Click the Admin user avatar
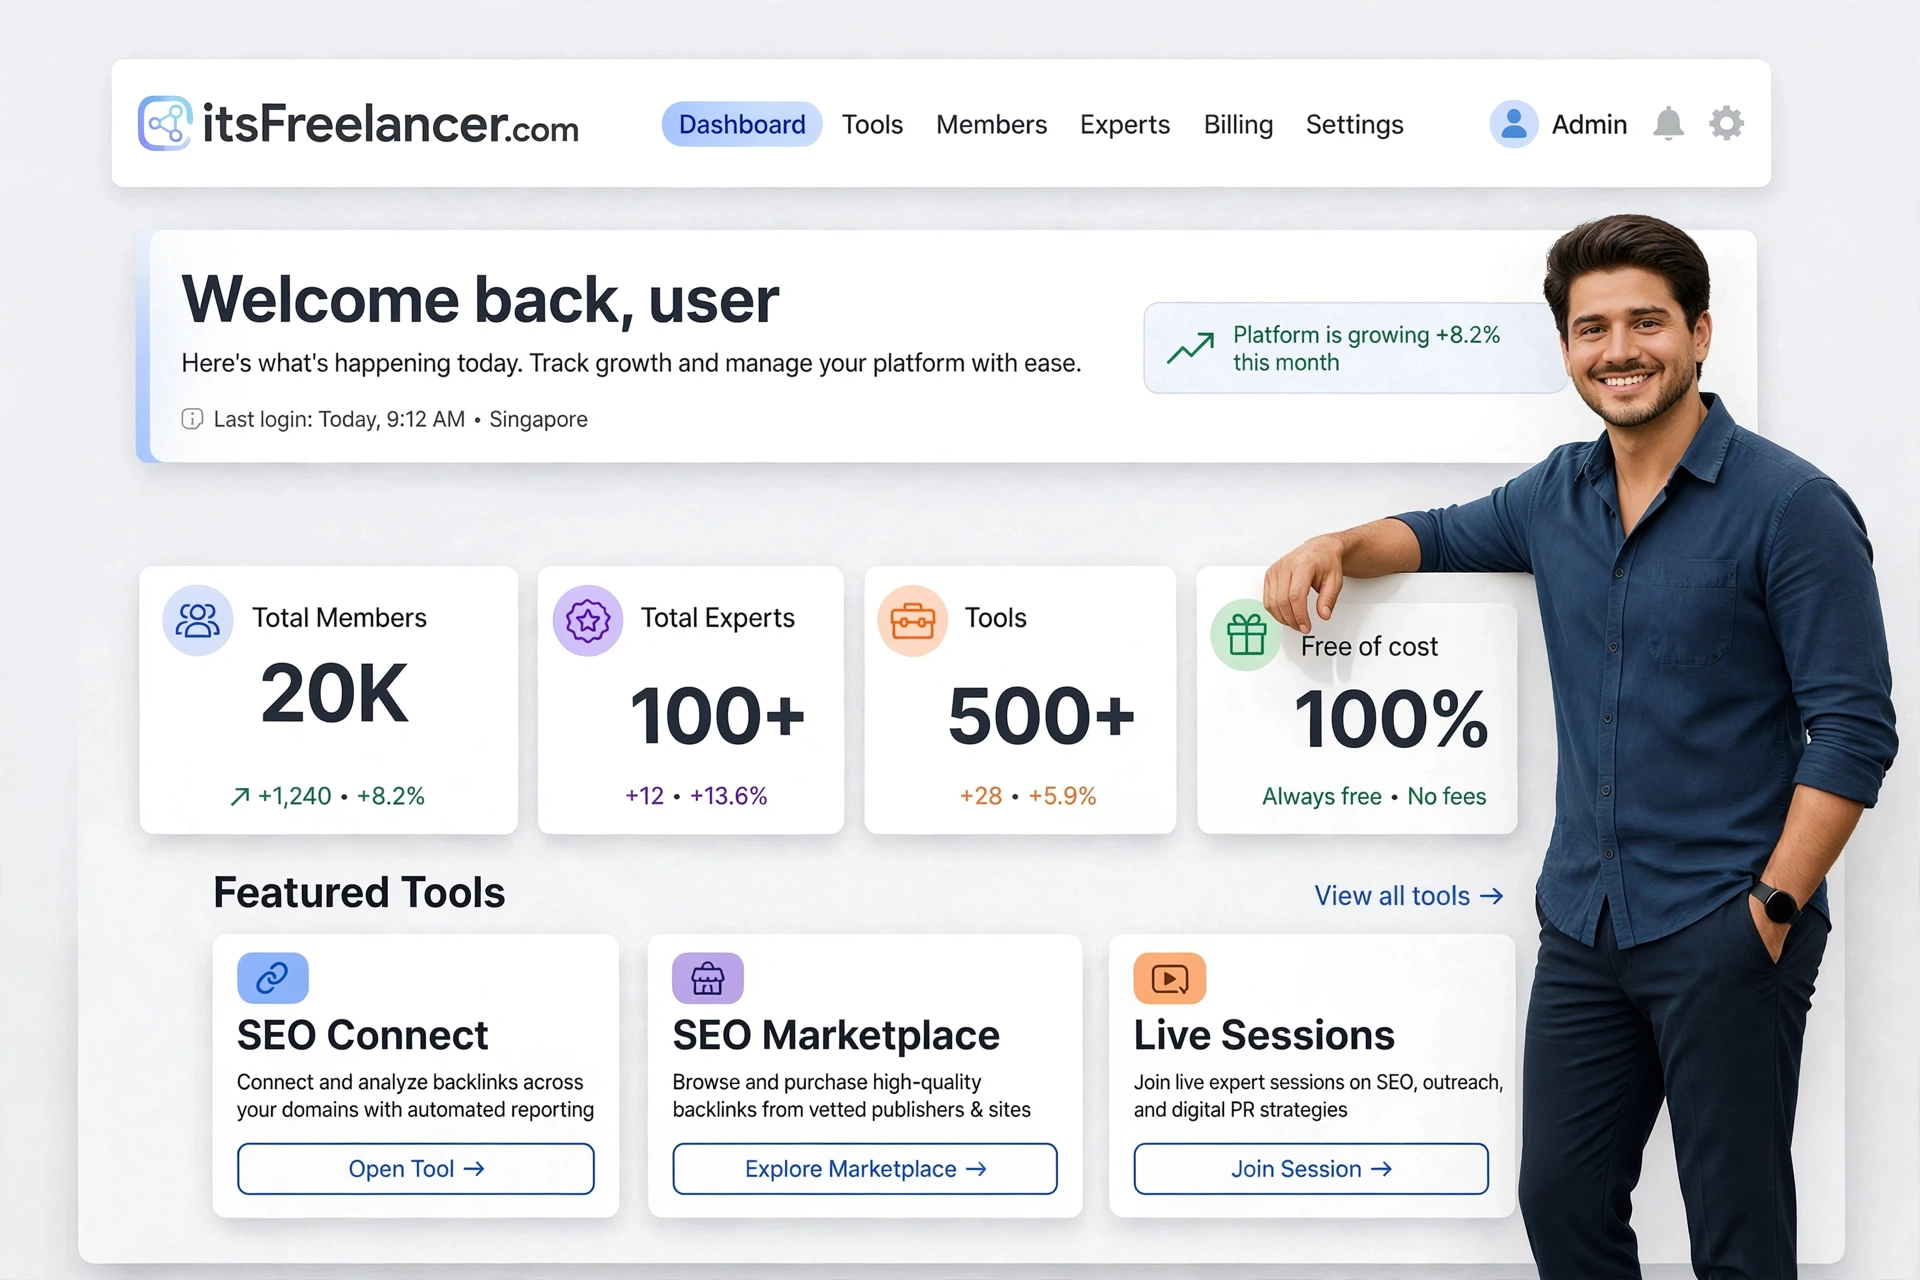This screenshot has width=1920, height=1280. pyautogui.click(x=1514, y=124)
